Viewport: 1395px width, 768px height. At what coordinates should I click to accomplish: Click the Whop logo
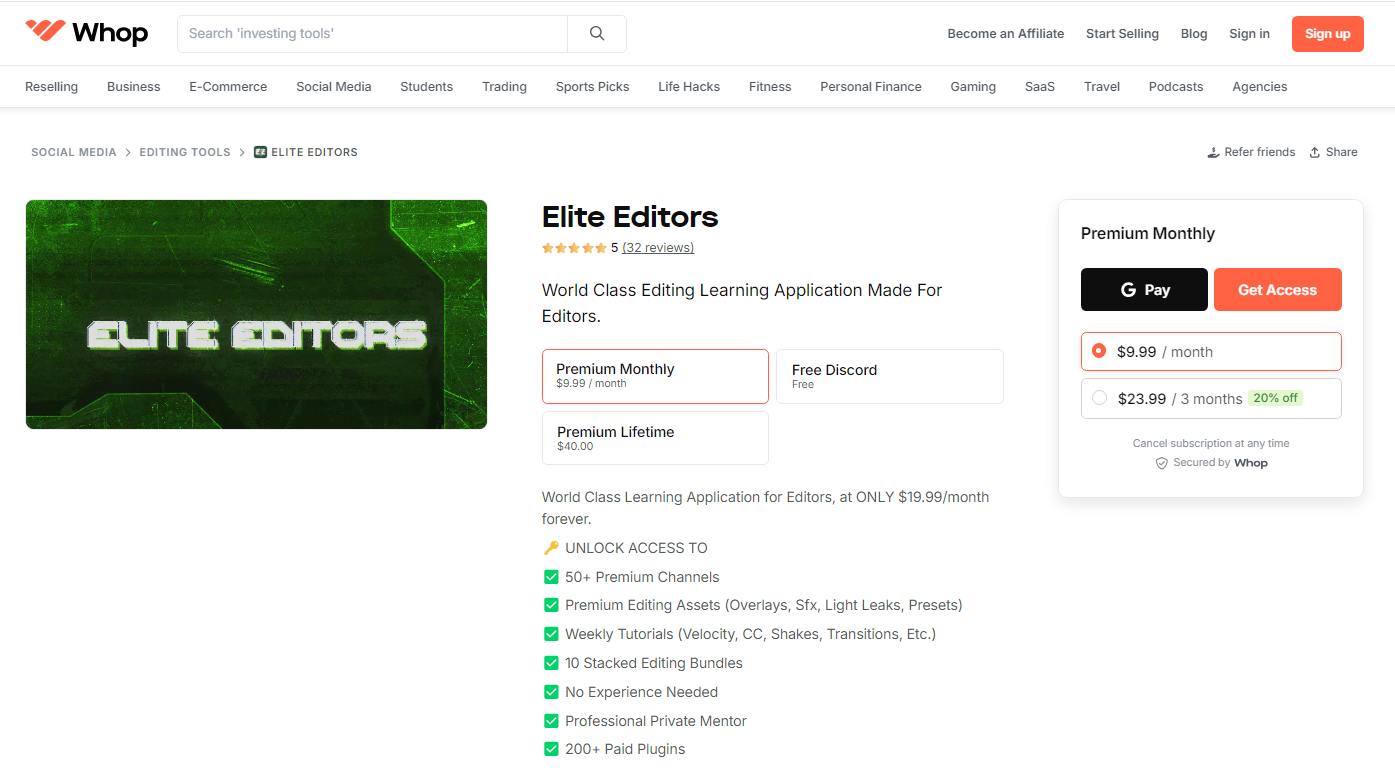pyautogui.click(x=86, y=32)
